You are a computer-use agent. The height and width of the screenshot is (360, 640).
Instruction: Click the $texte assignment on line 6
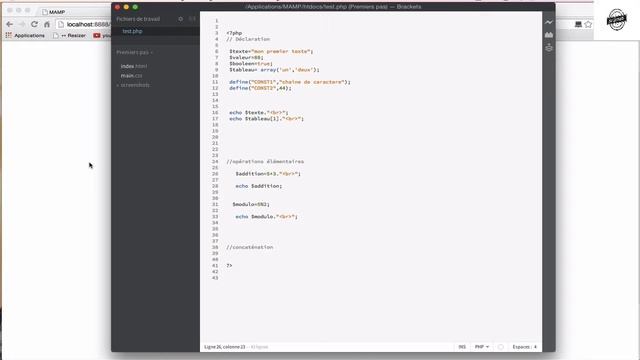click(271, 51)
